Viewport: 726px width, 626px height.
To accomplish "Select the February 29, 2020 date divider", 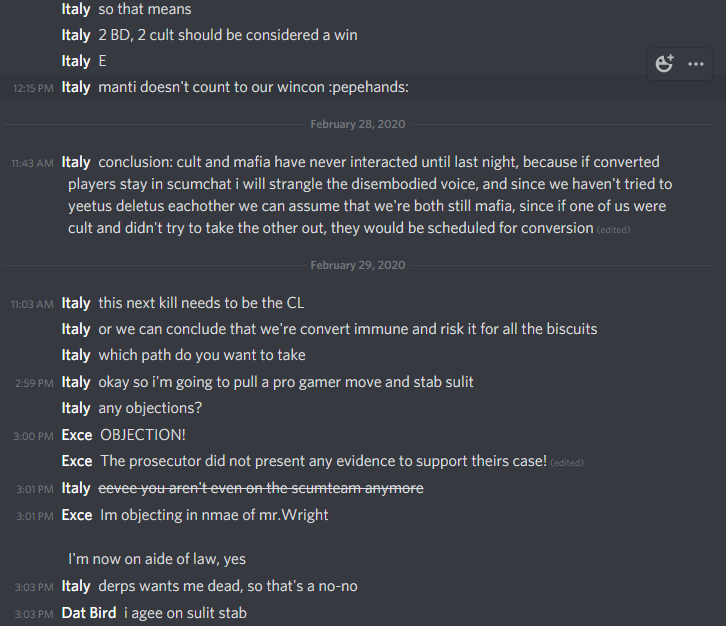I will (357, 265).
